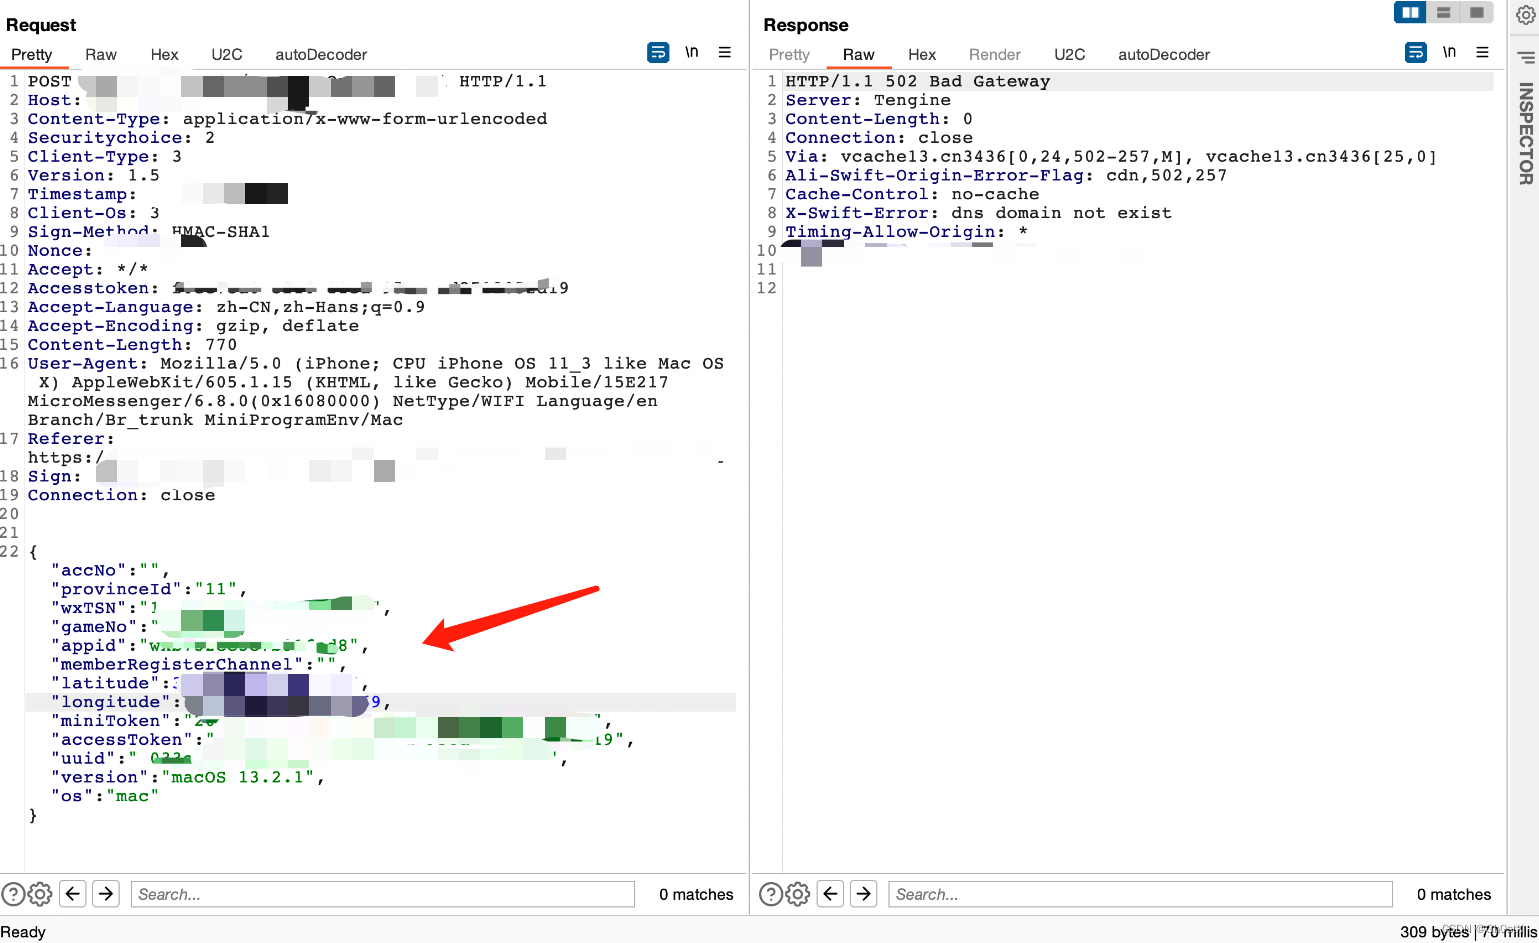Viewport: 1539px width, 943px height.
Task: Switch Response view to Raw tab
Action: pos(859,55)
